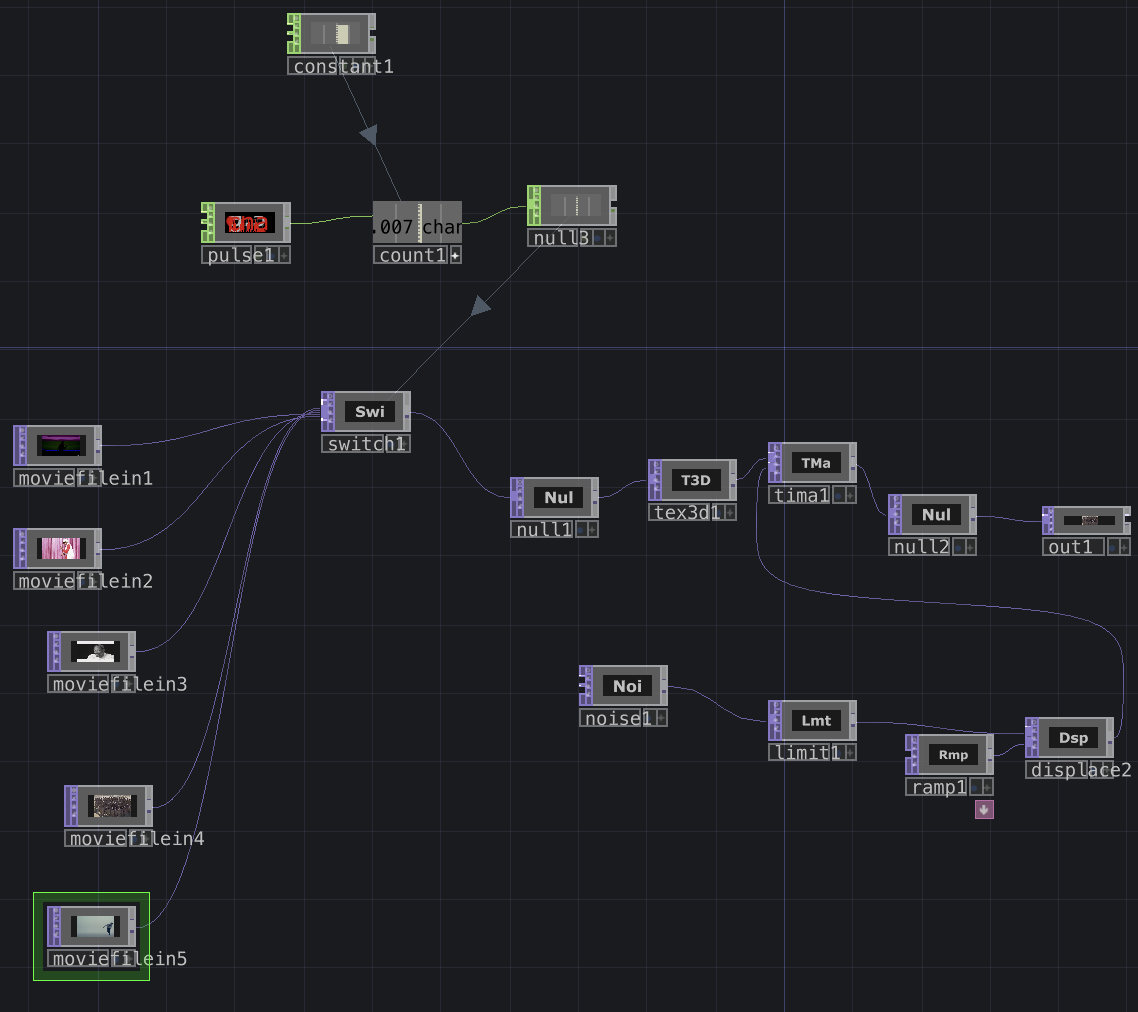Select the switch1 Swi node
1138x1012 pixels.
[369, 412]
